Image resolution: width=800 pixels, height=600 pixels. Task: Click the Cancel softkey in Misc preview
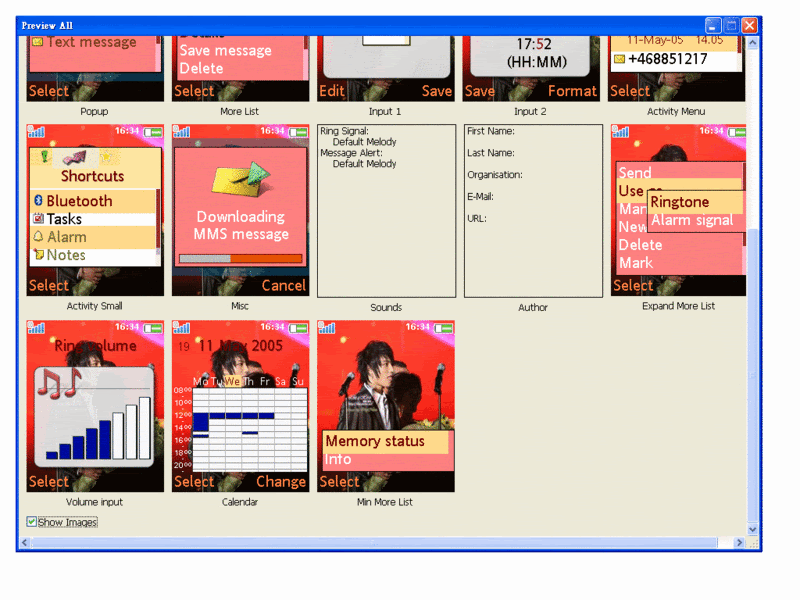(284, 285)
